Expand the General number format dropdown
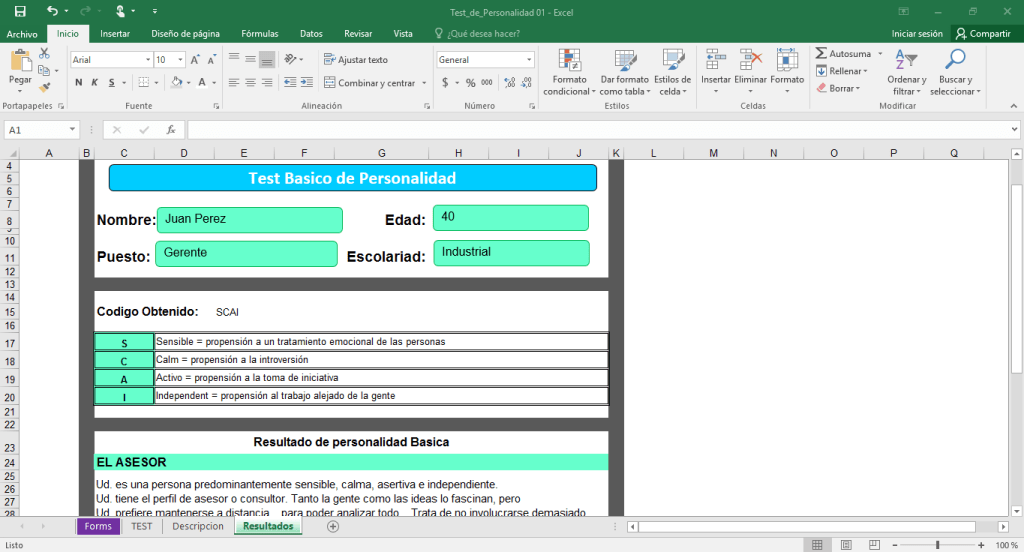This screenshot has height=552, width=1024. [529, 60]
